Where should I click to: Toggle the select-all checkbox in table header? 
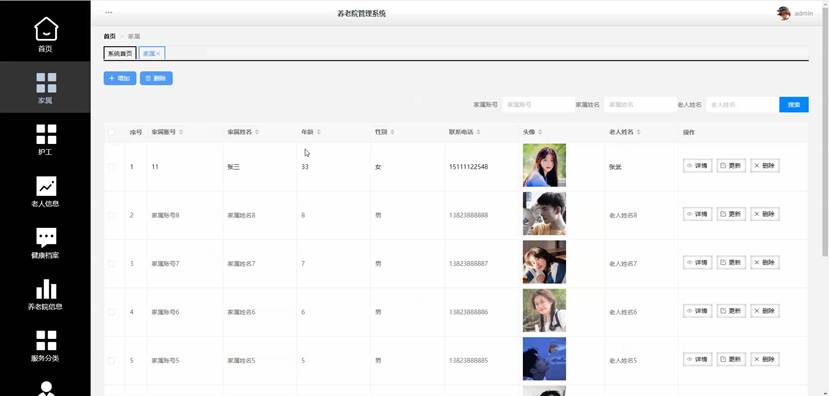[111, 132]
